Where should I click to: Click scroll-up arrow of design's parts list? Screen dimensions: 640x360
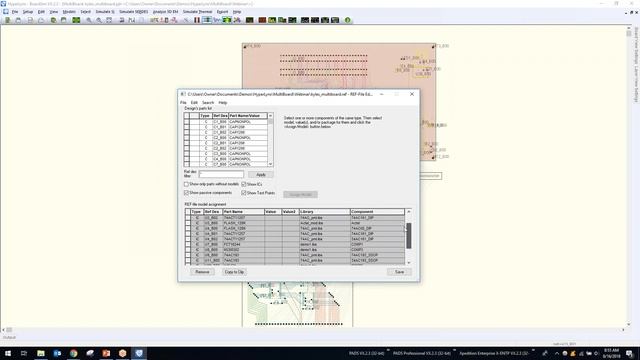click(270, 116)
